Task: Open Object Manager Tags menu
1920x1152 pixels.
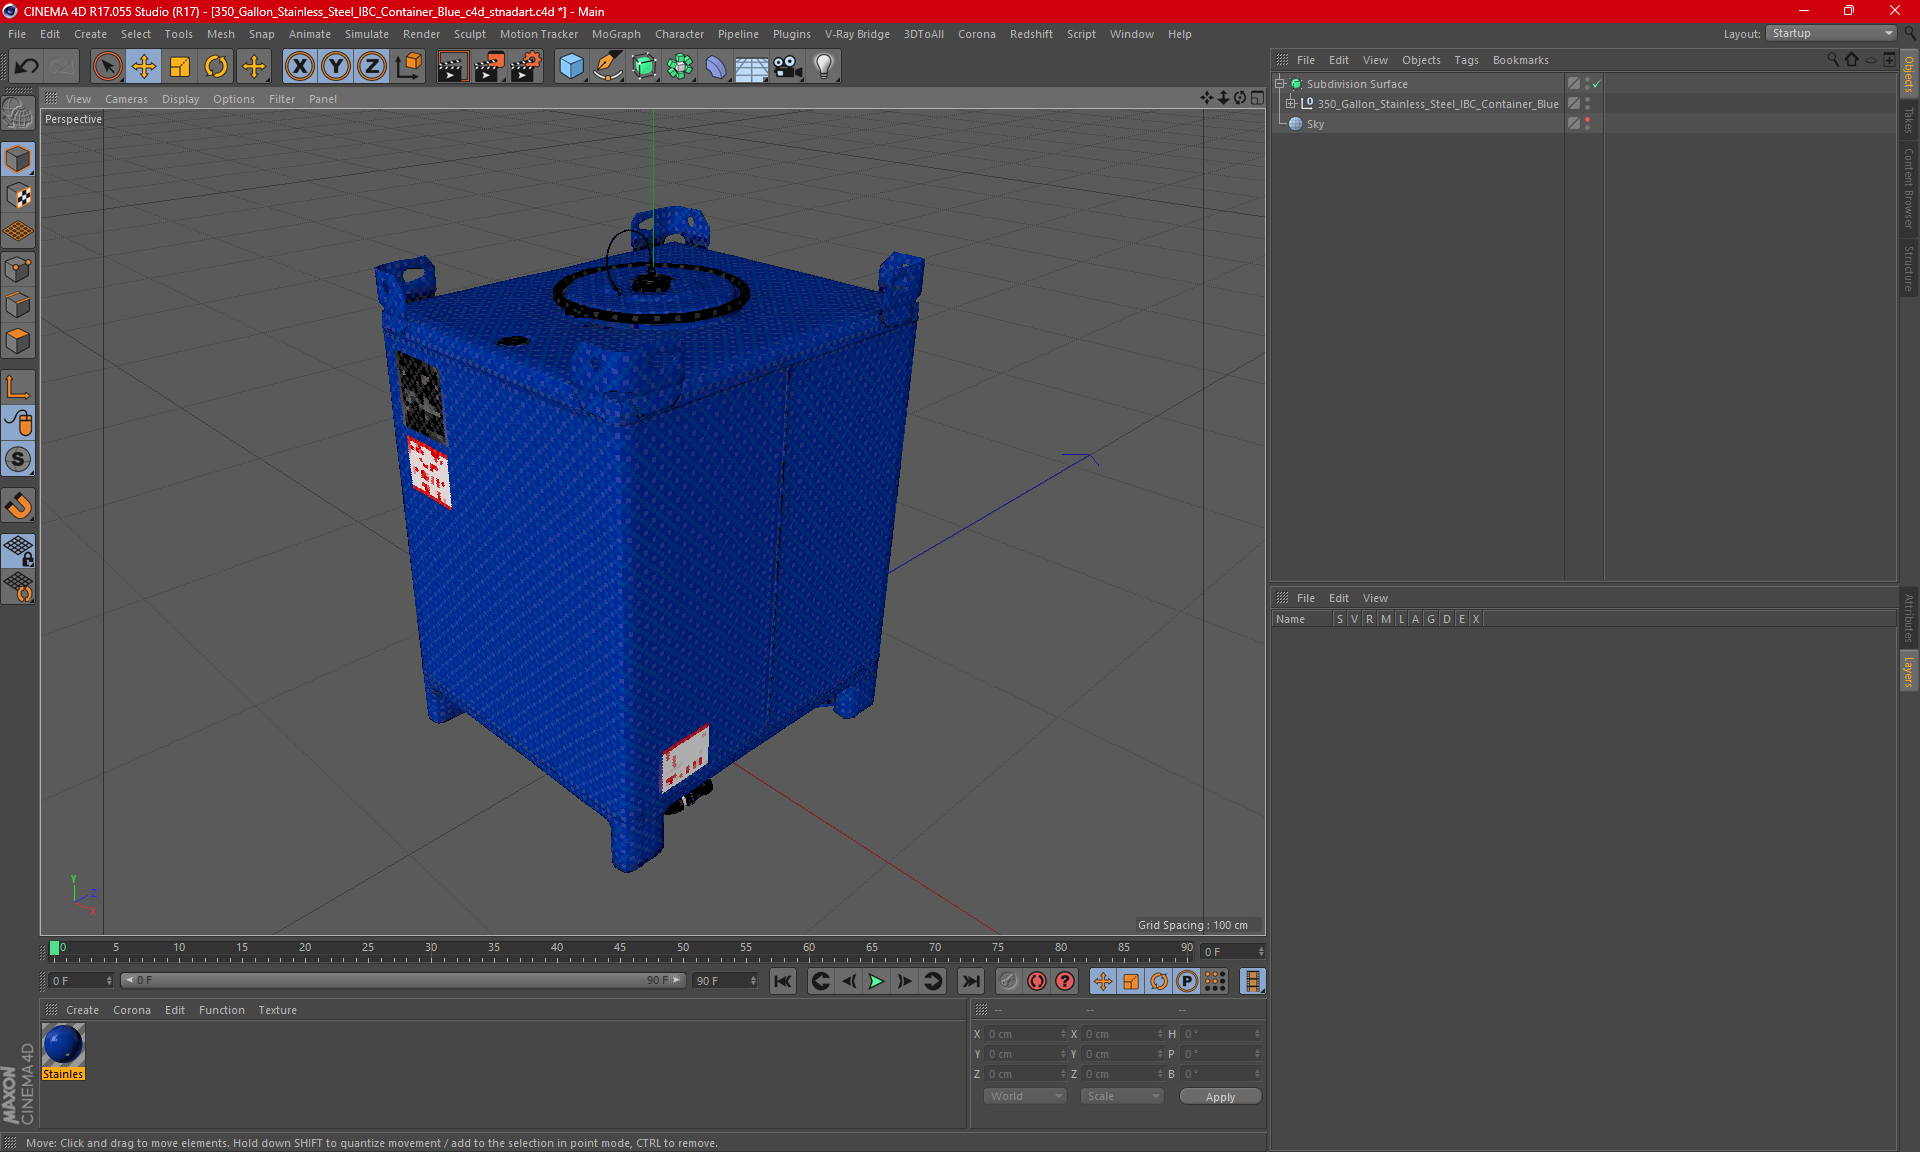Action: click(1466, 60)
